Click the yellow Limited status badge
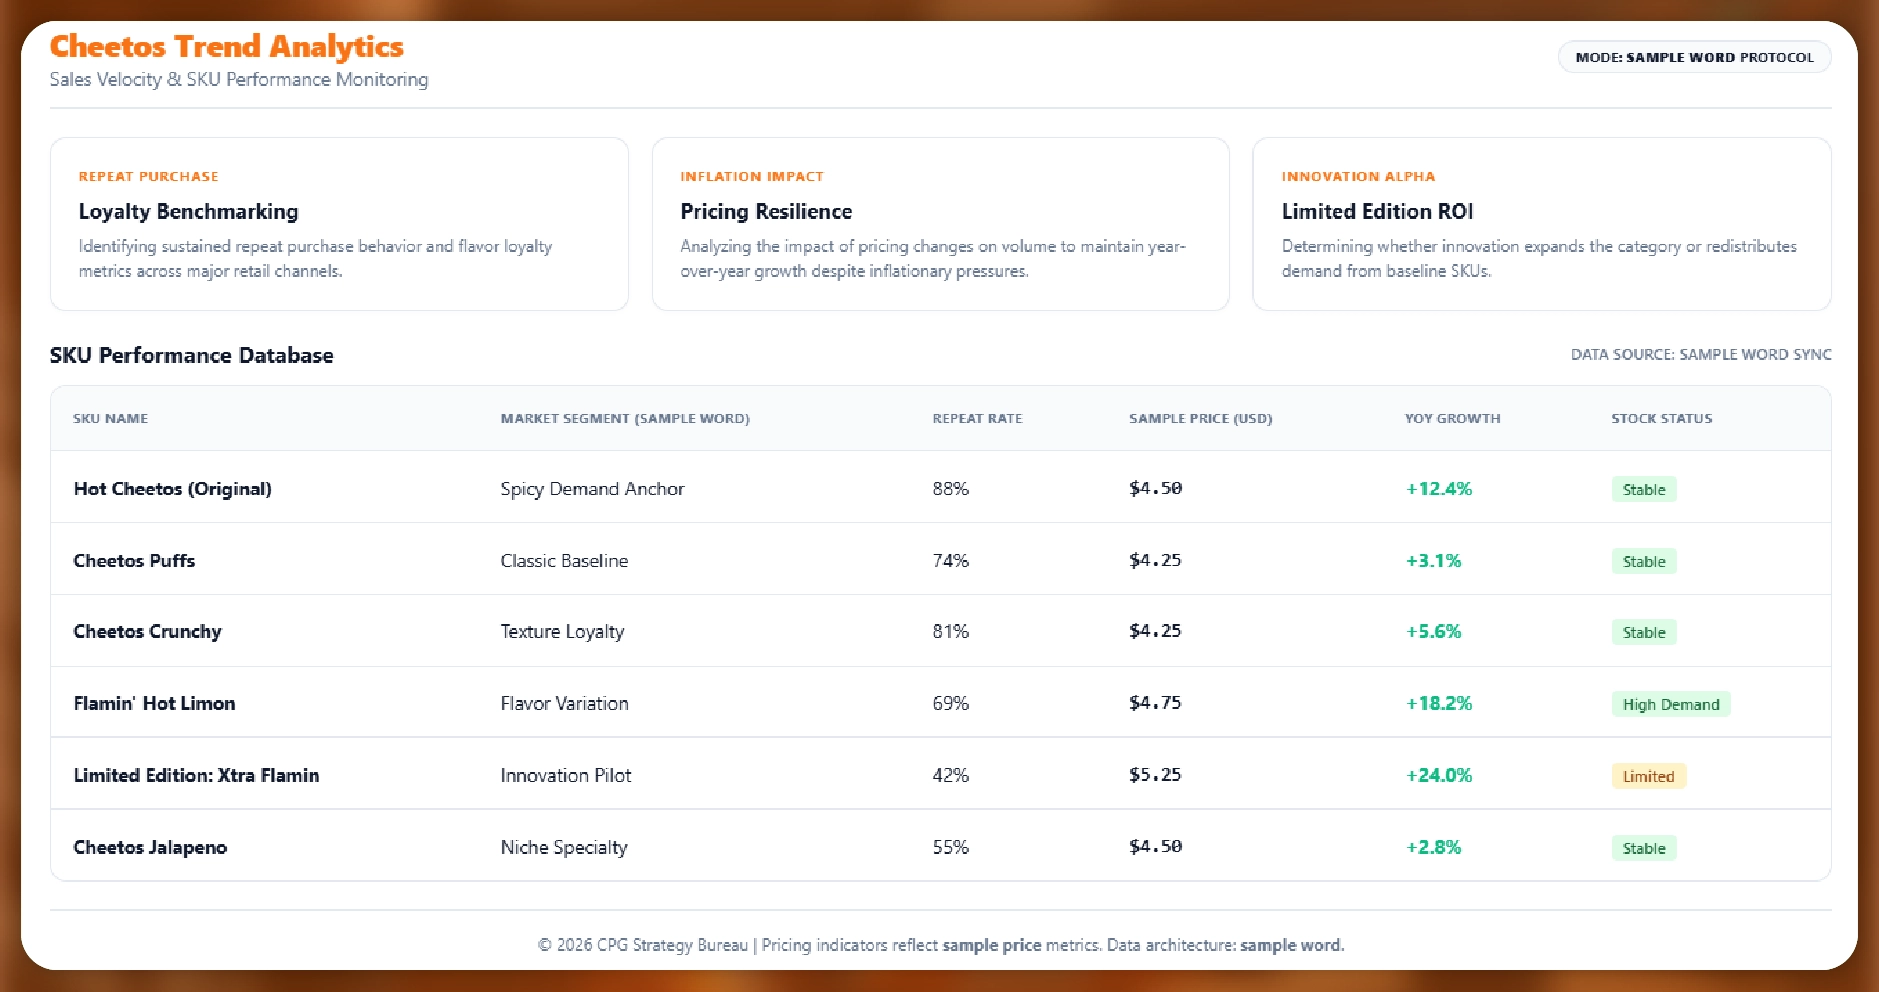This screenshot has height=992, width=1879. point(1648,777)
